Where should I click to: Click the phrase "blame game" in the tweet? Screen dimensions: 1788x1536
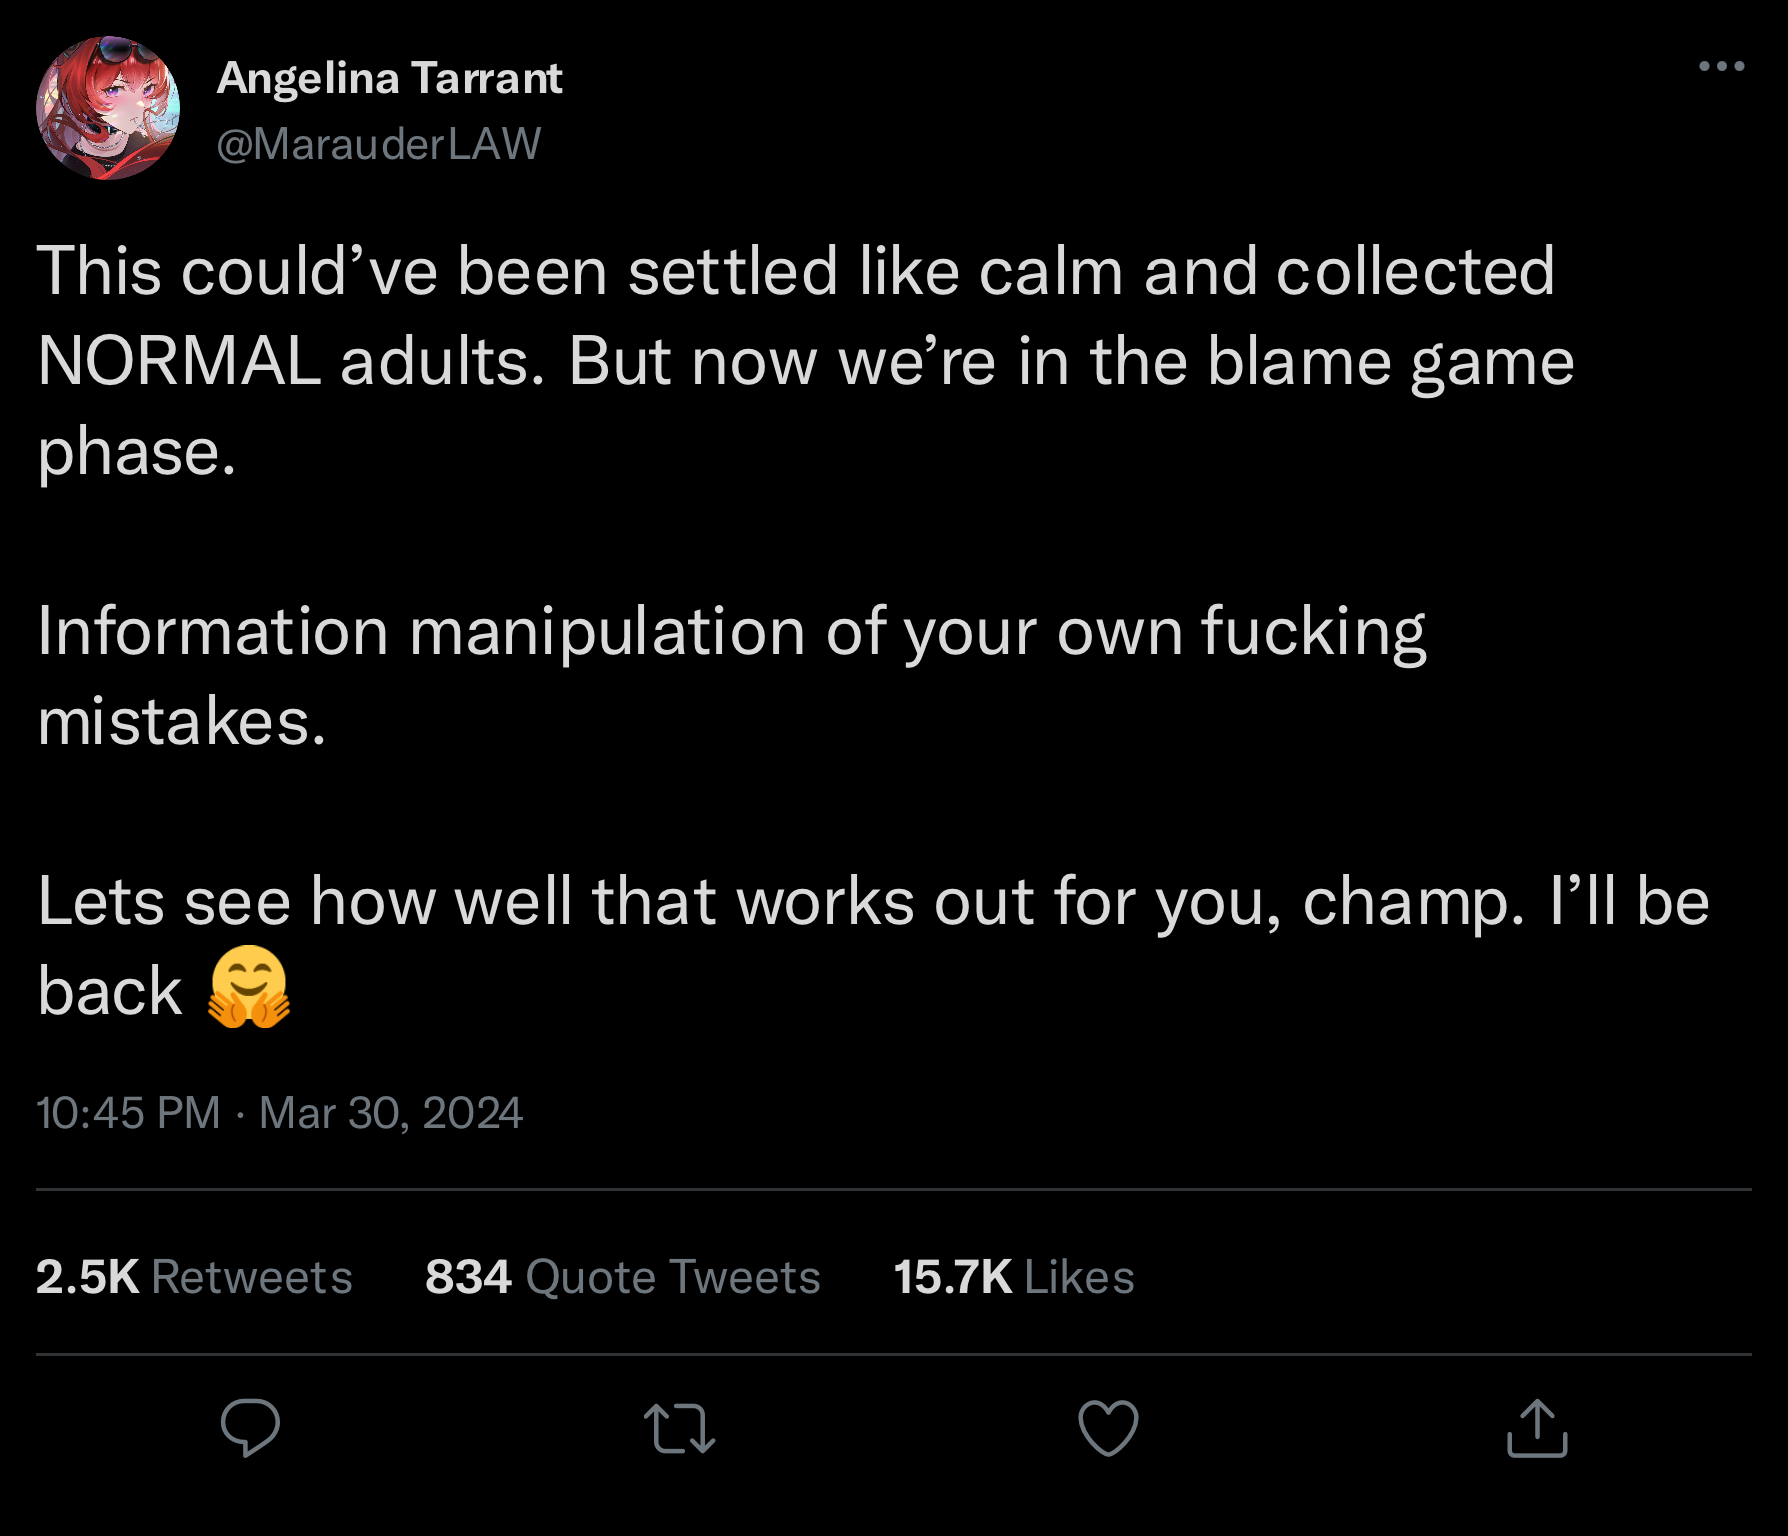1390,361
